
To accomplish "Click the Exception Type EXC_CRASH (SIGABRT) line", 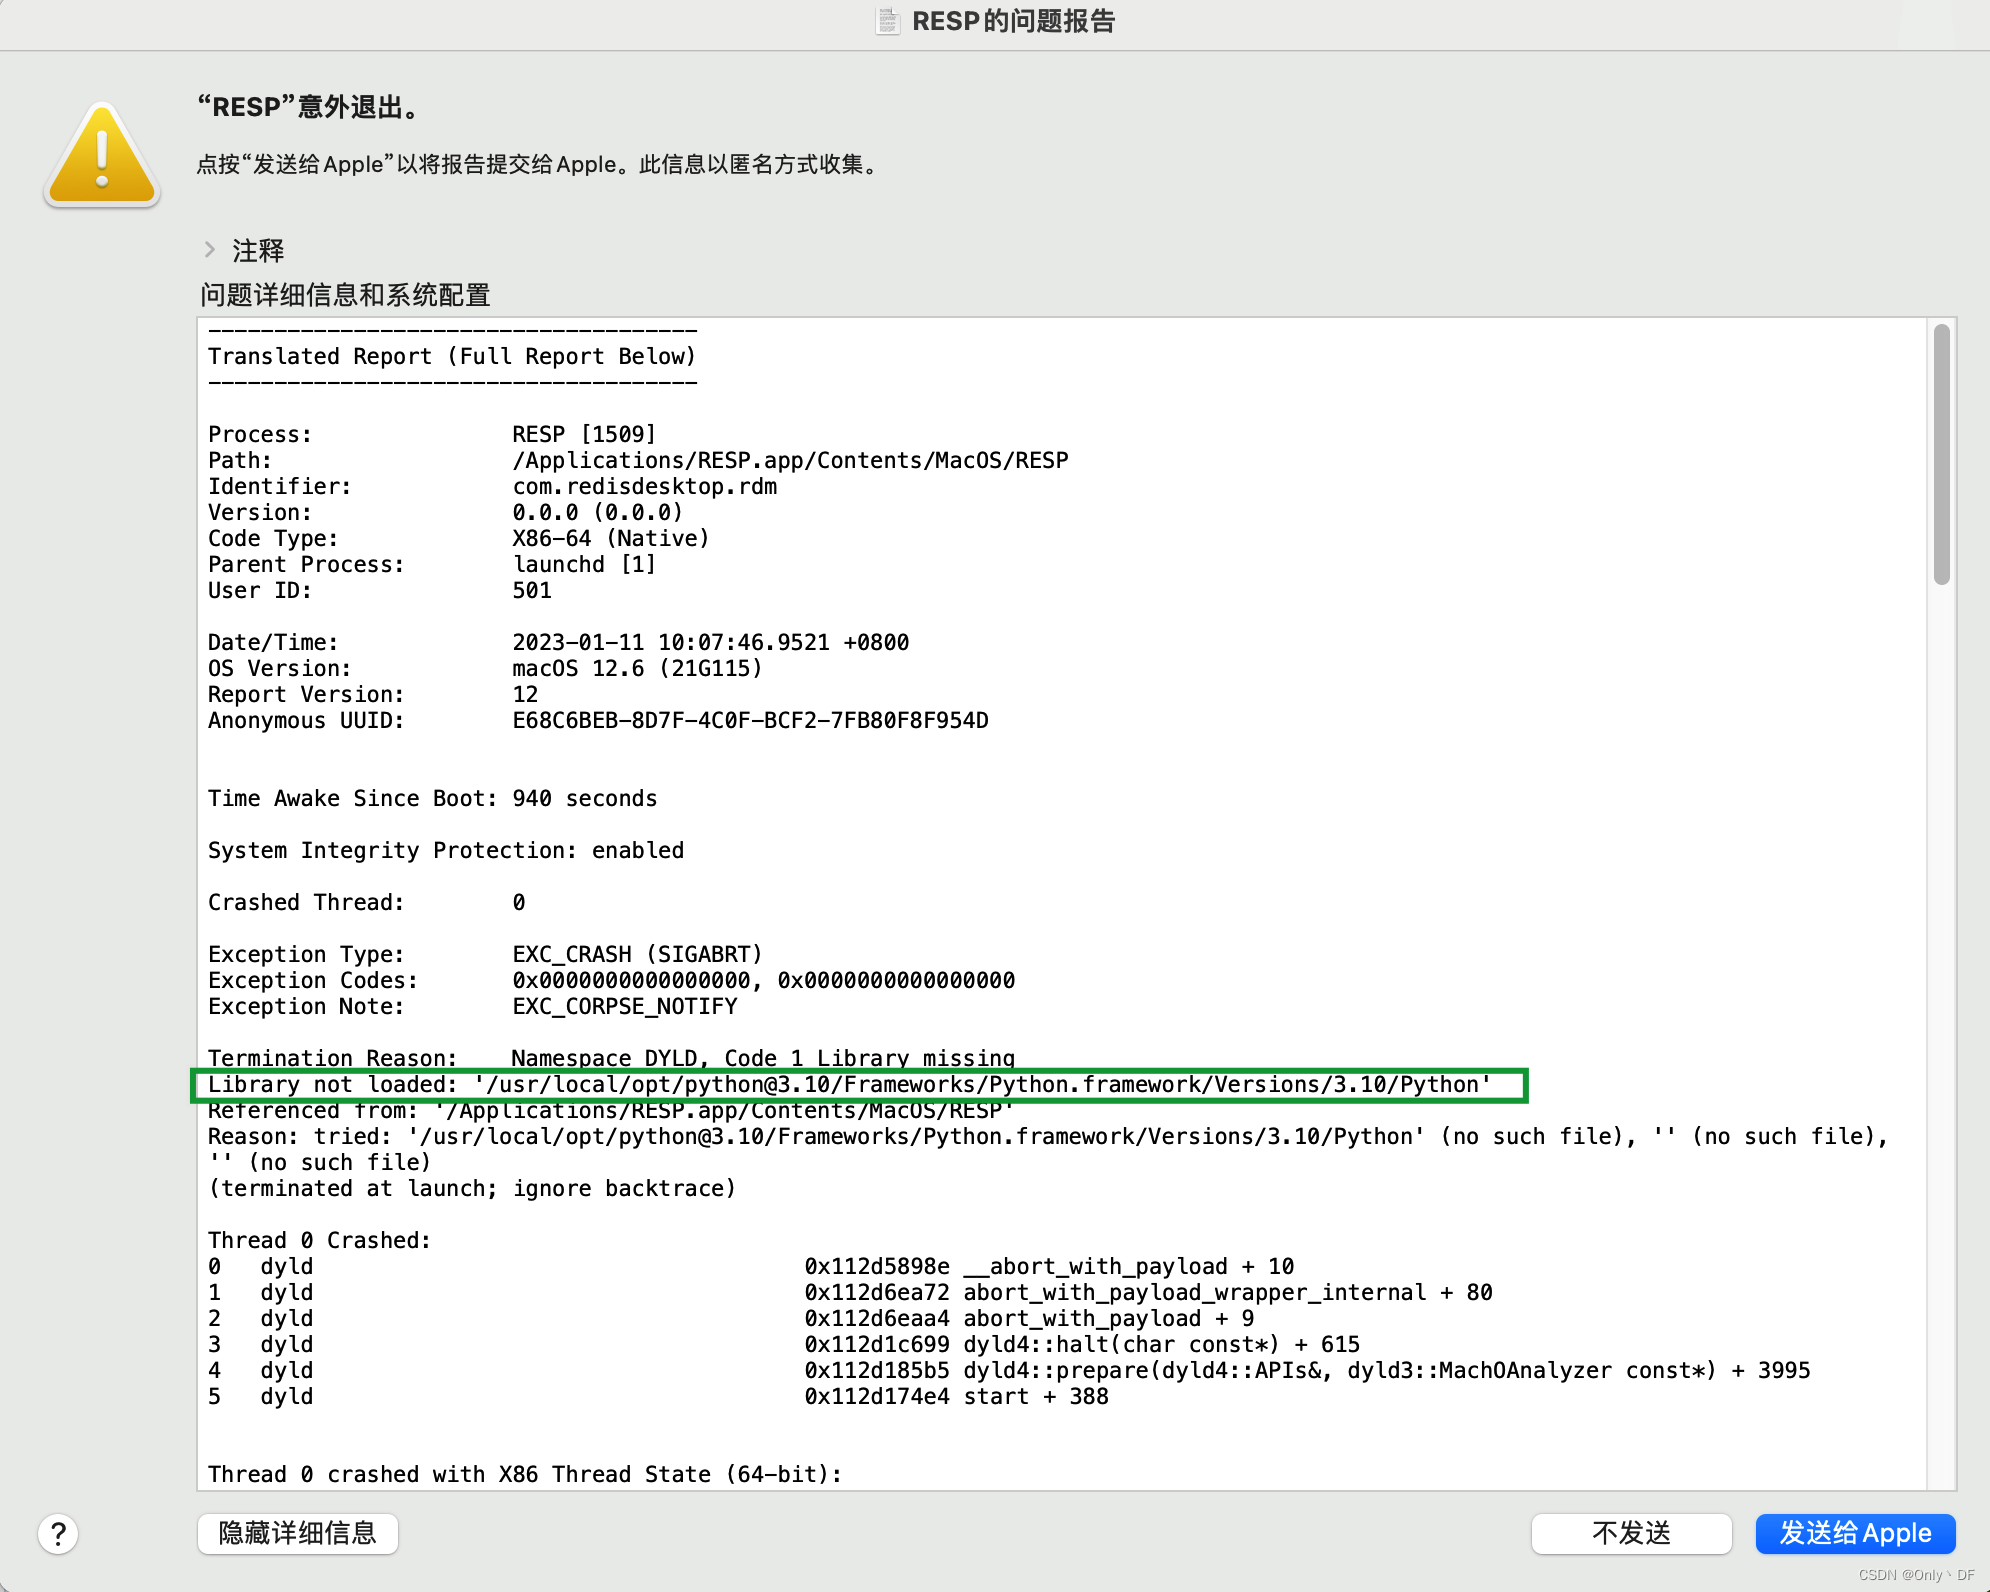I will (x=637, y=955).
